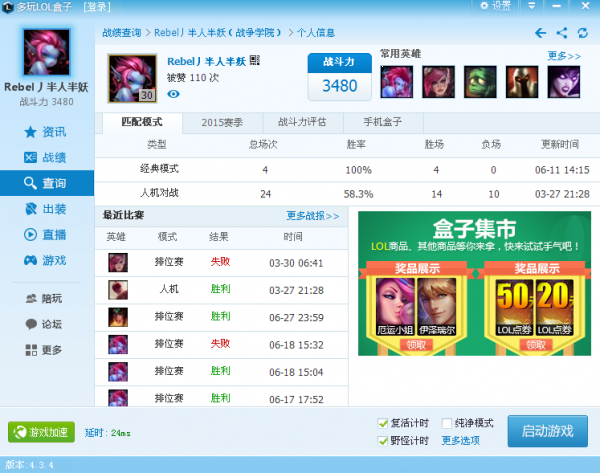600x473 pixels.
Task: Open lost match from 06-18 15:32
Action: coord(222,345)
